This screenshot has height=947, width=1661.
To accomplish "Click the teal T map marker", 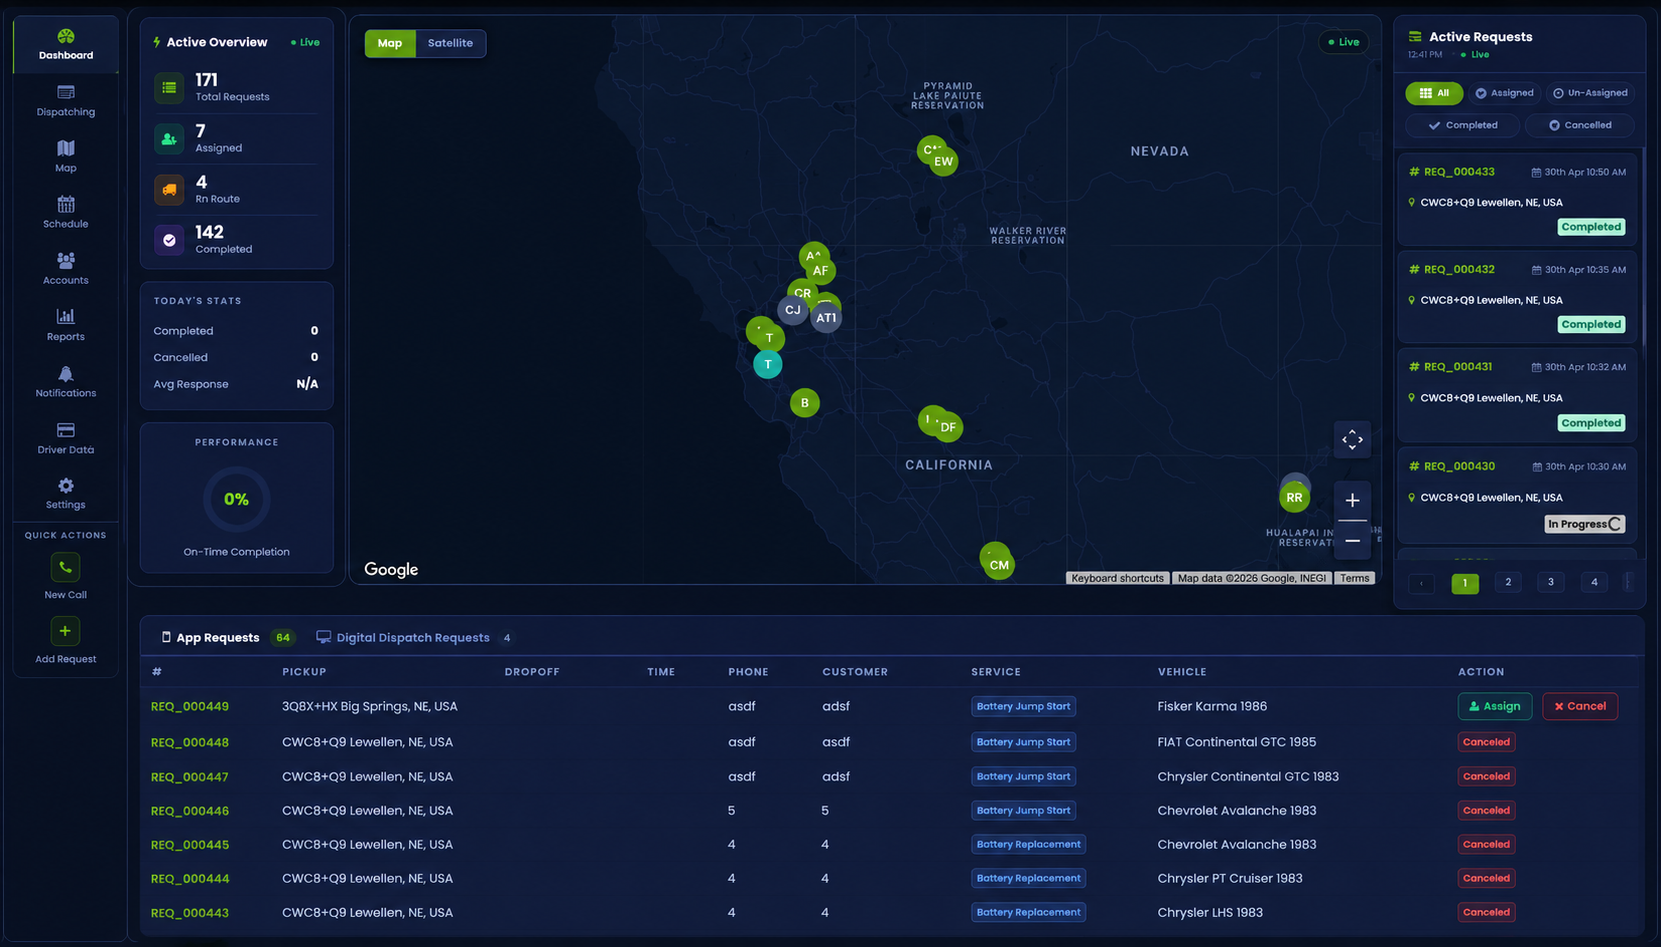I will pos(768,364).
